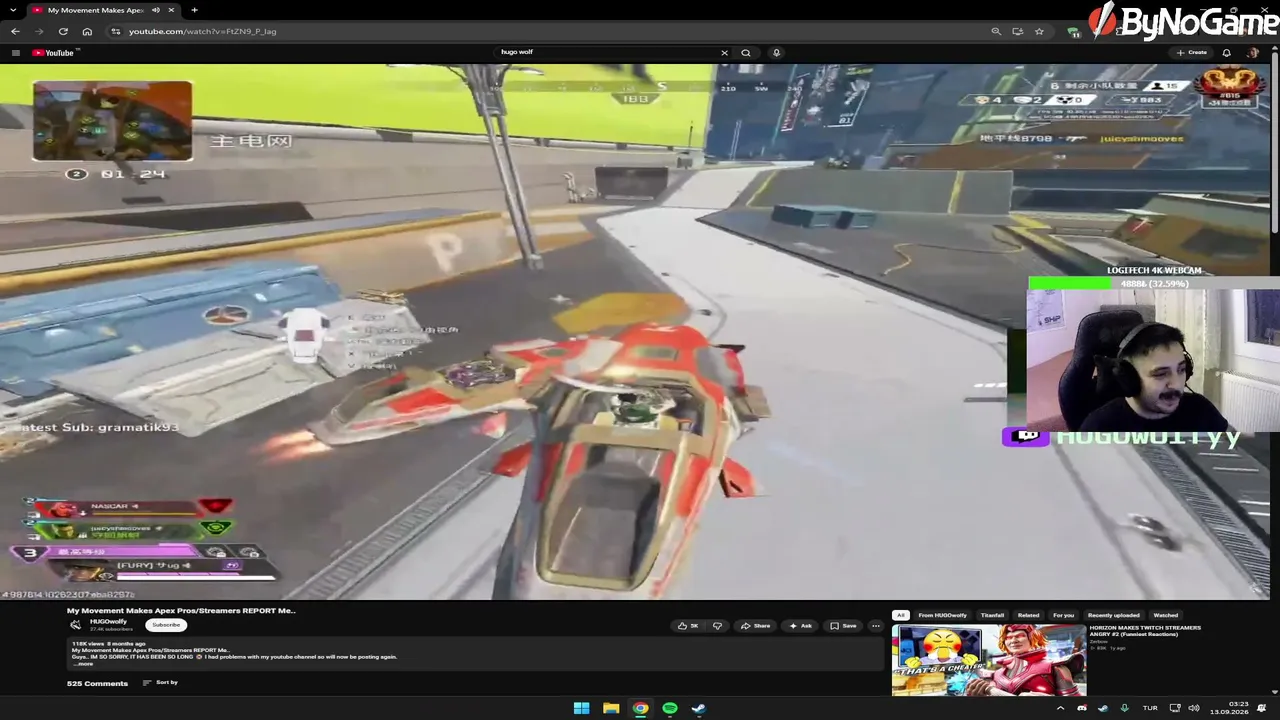Open the YouTube guide hamburger menu
1280x720 pixels.
click(15, 53)
